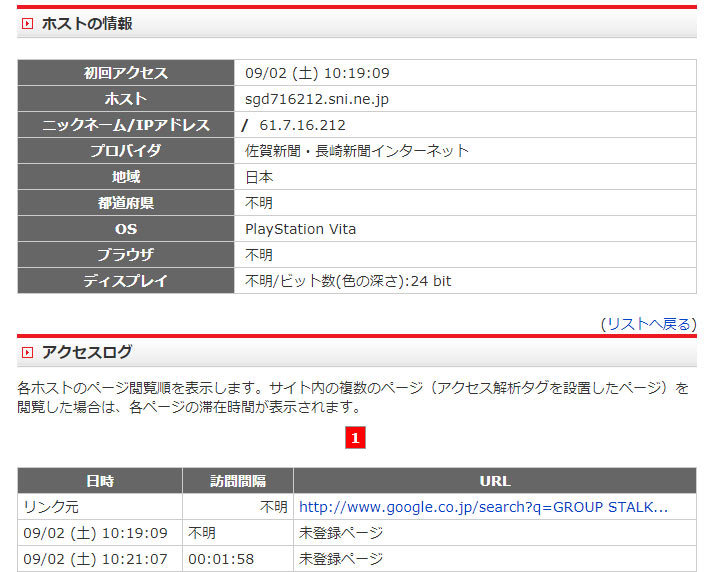Click the 日時 column header
Viewport: 725px width, 572px height.
tap(100, 480)
